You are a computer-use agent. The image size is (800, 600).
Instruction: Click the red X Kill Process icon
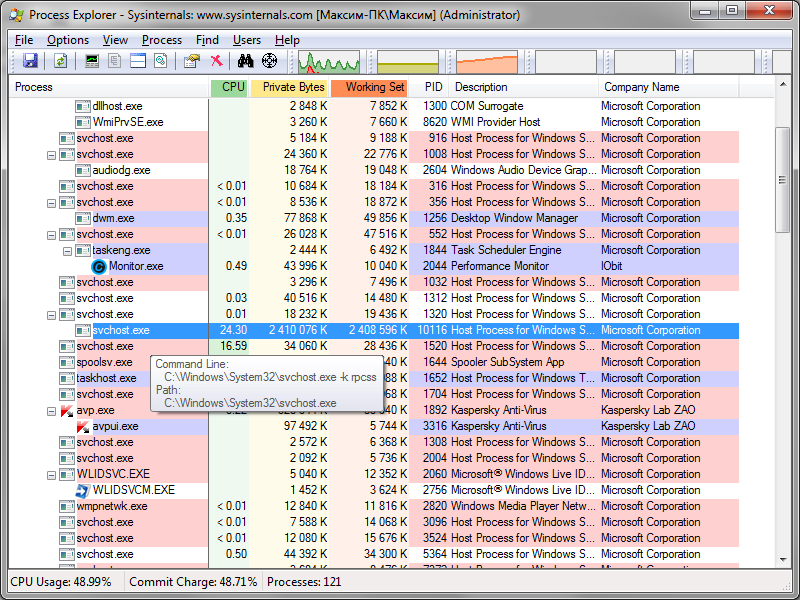216,61
